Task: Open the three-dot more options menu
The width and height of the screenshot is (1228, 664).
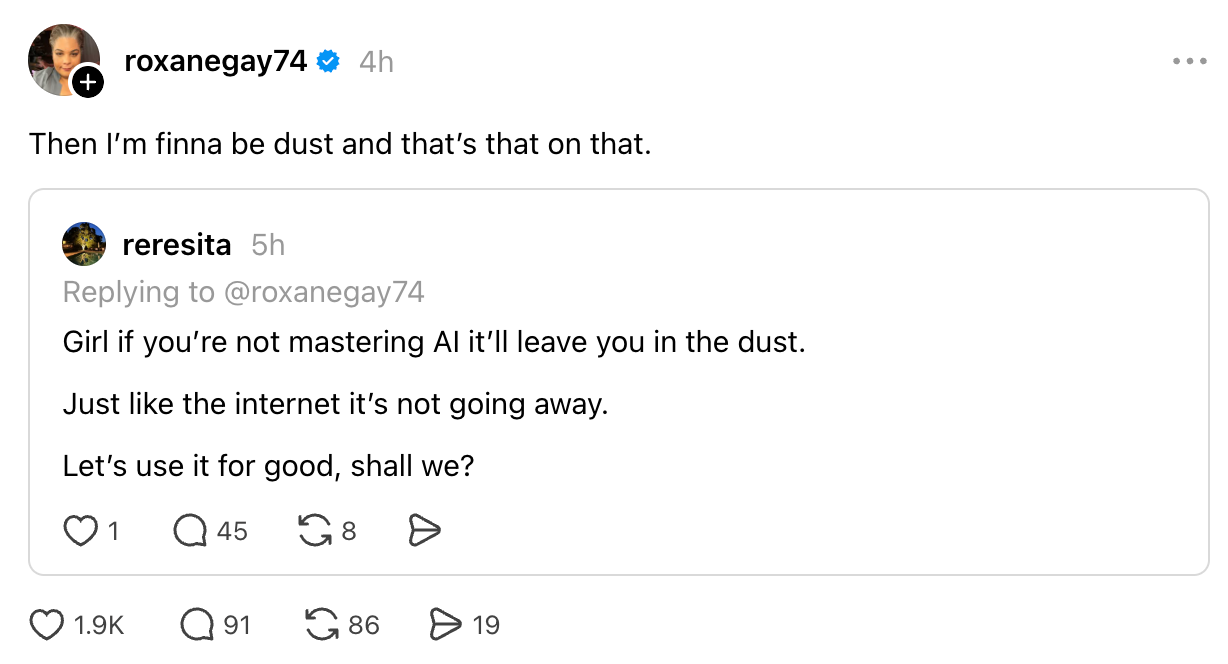Action: 1190,62
